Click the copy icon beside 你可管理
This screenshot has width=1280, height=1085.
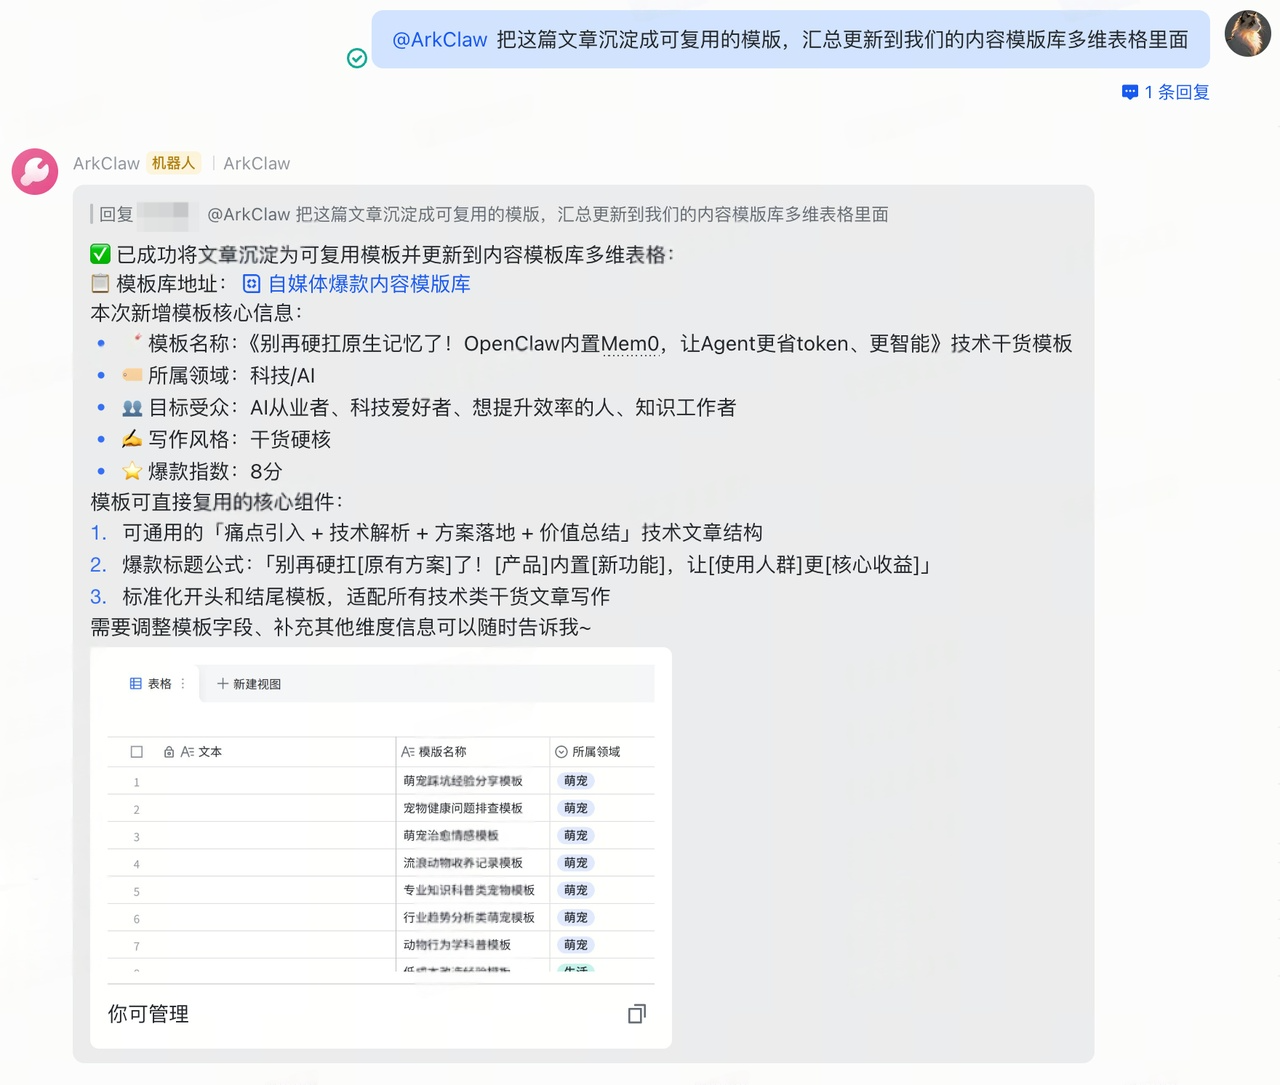(x=637, y=1013)
